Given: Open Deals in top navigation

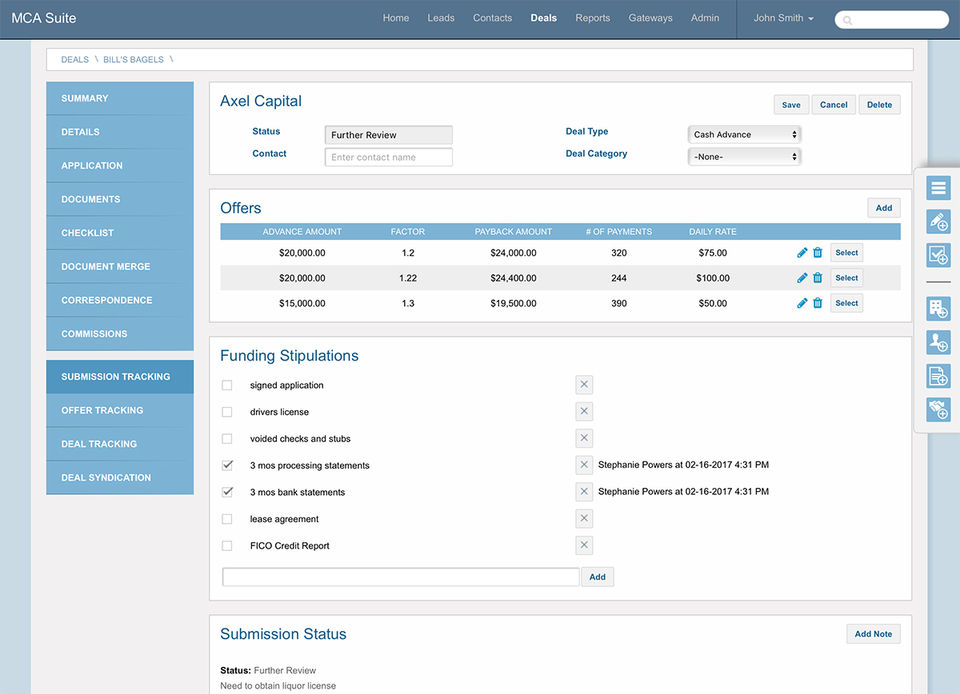Looking at the screenshot, I should pos(544,18).
